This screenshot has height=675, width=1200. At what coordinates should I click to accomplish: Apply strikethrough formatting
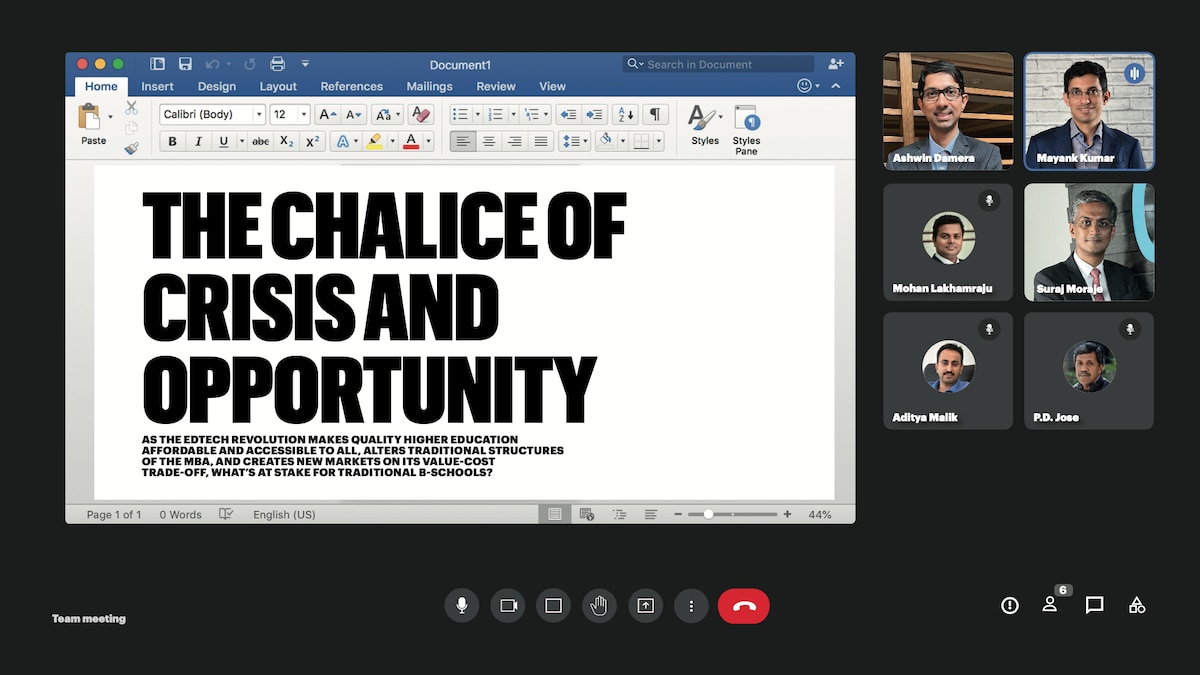[x=260, y=139]
